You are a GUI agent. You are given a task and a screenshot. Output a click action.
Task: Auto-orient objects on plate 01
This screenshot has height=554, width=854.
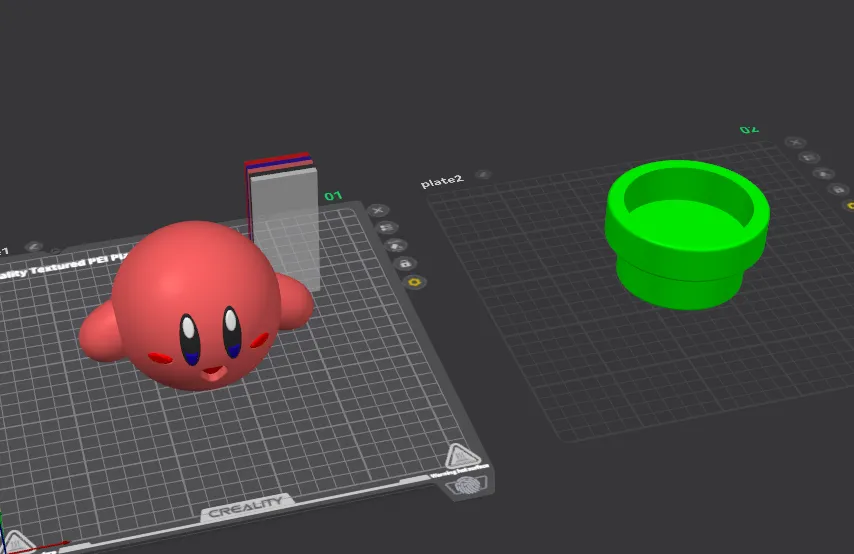(387, 228)
